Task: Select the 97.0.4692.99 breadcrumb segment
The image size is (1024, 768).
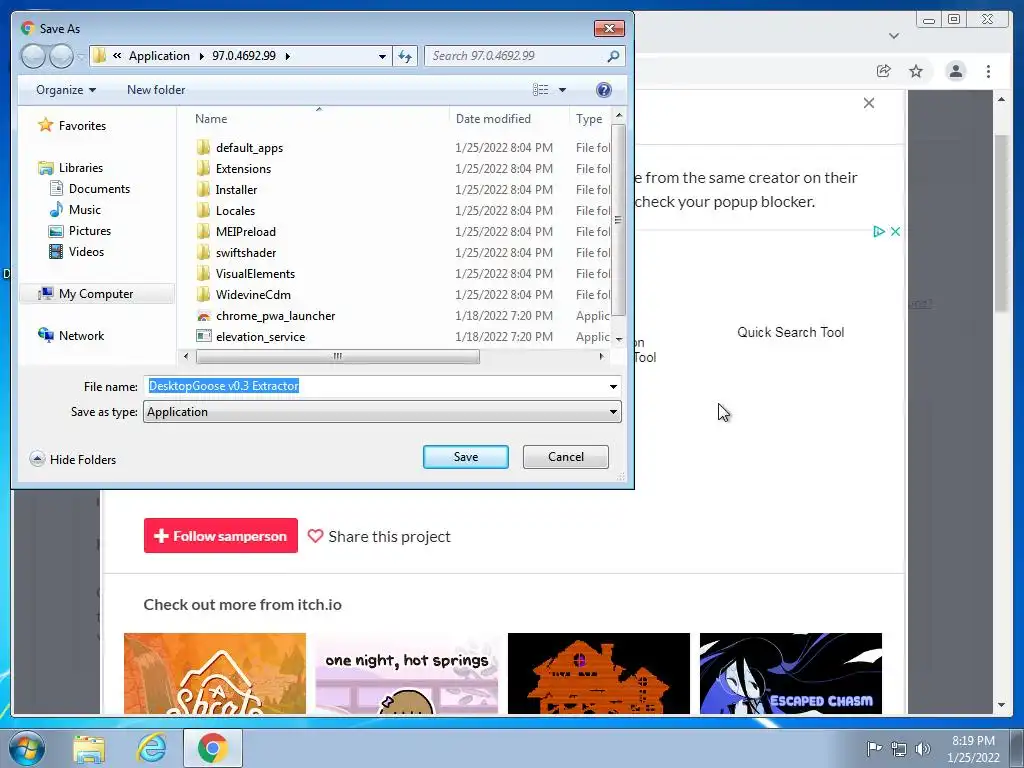Action: (244, 56)
